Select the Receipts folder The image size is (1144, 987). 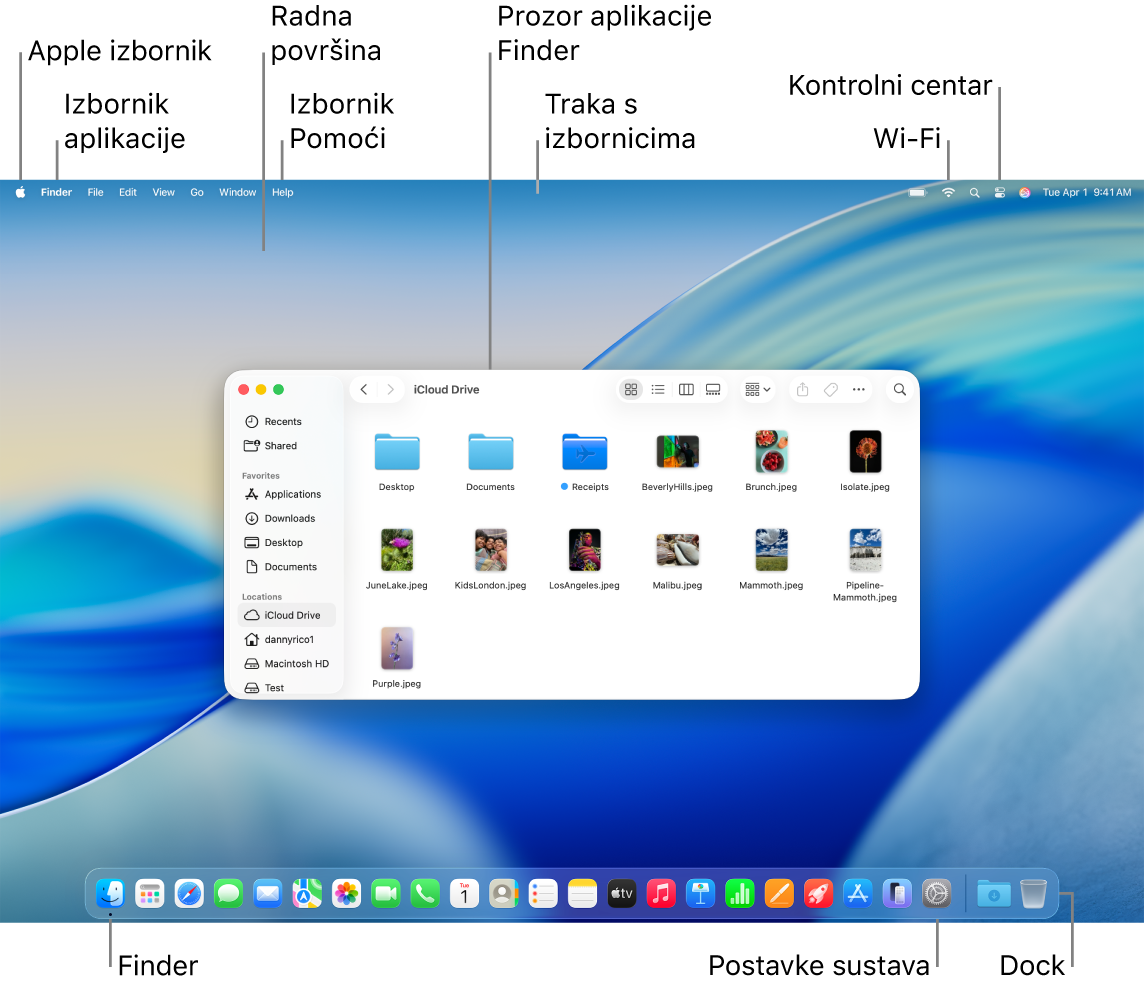[x=584, y=452]
